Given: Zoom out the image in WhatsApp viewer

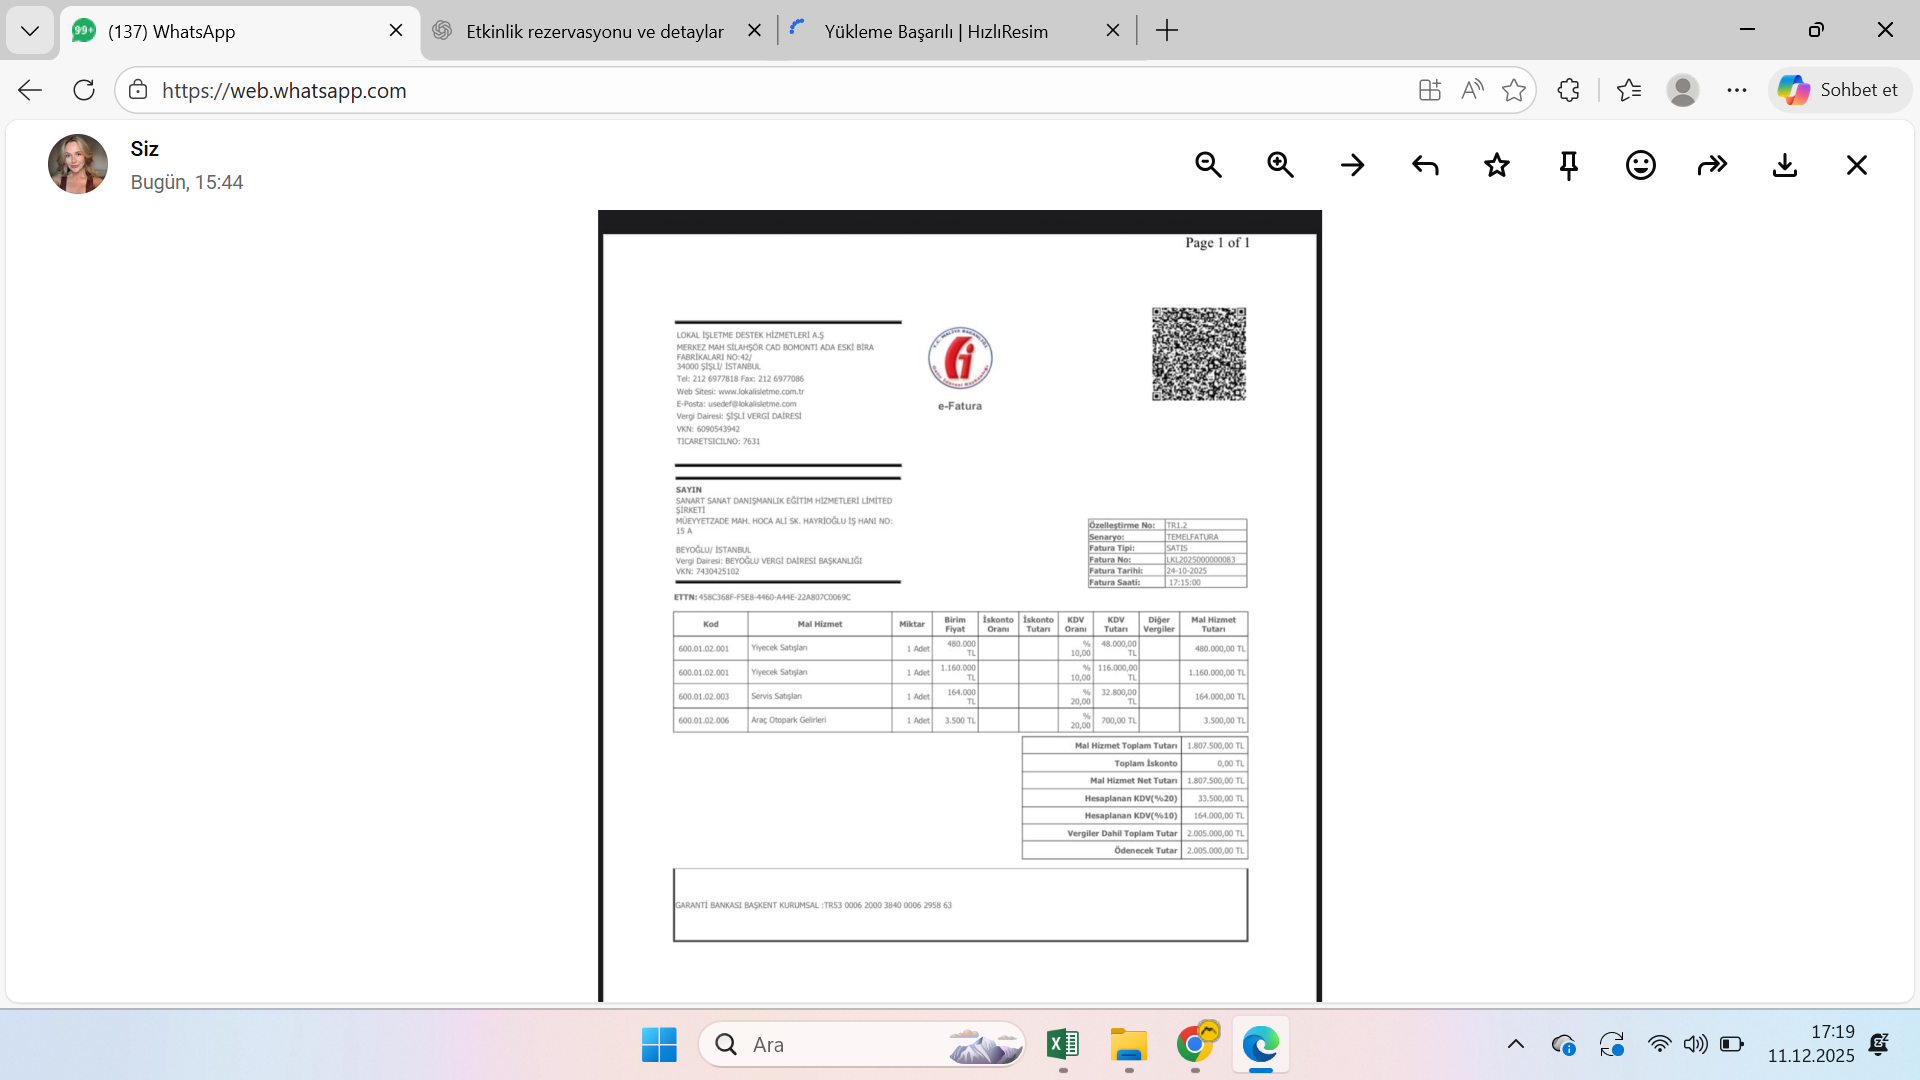Looking at the screenshot, I should [x=1208, y=165].
